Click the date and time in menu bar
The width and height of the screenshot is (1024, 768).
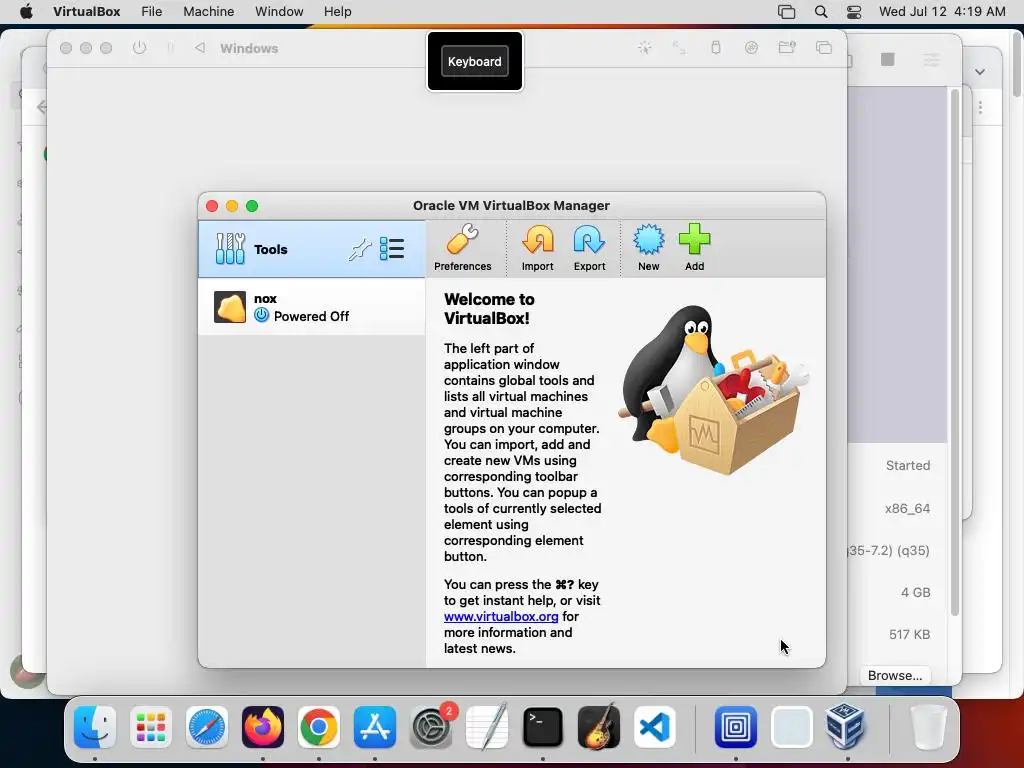(x=942, y=12)
